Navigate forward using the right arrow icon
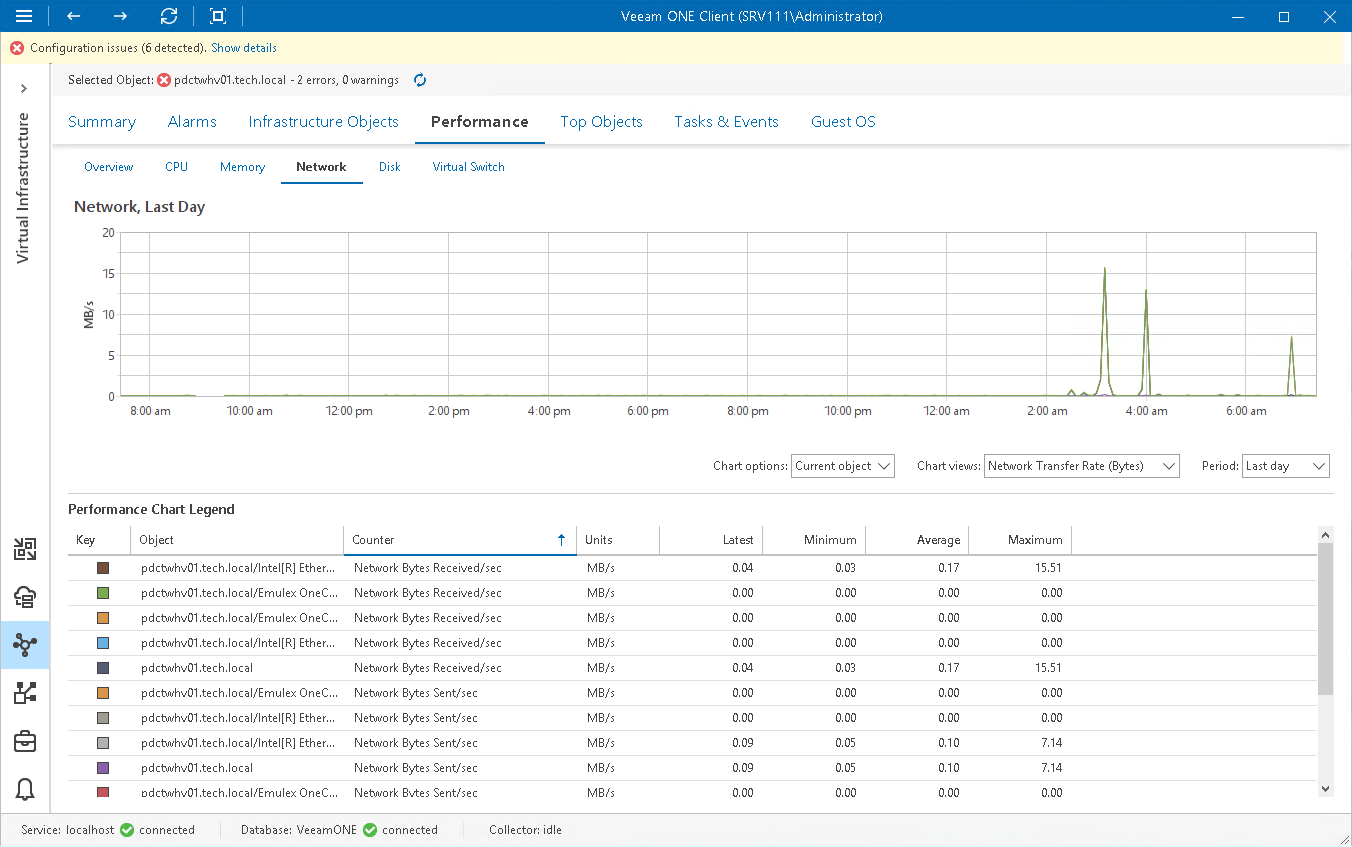 [x=120, y=16]
